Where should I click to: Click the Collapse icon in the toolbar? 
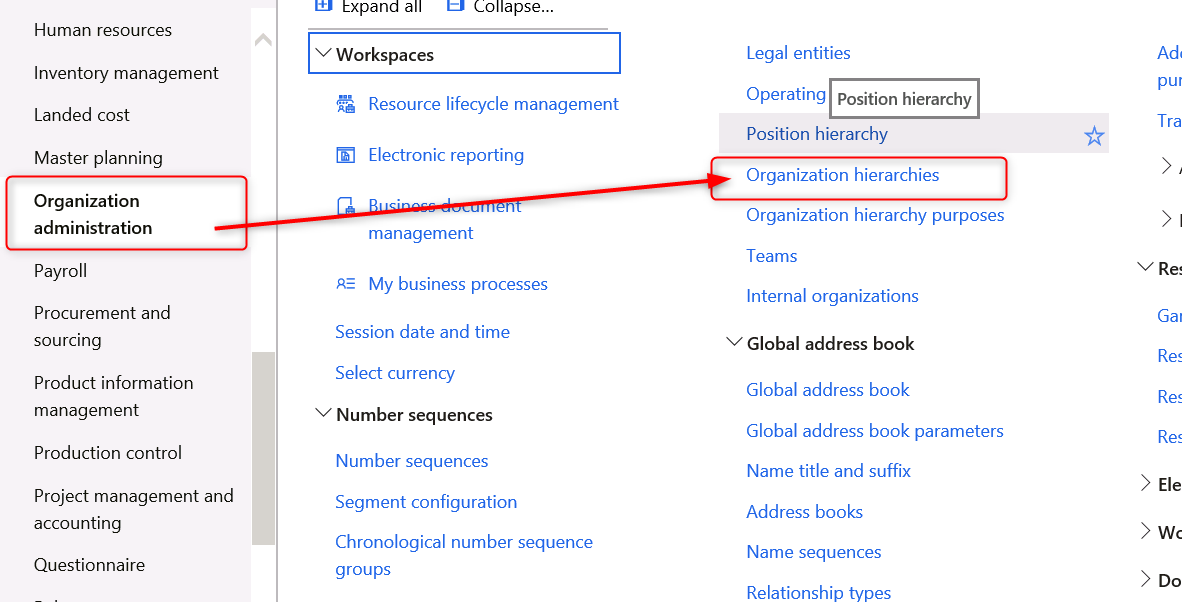point(455,6)
